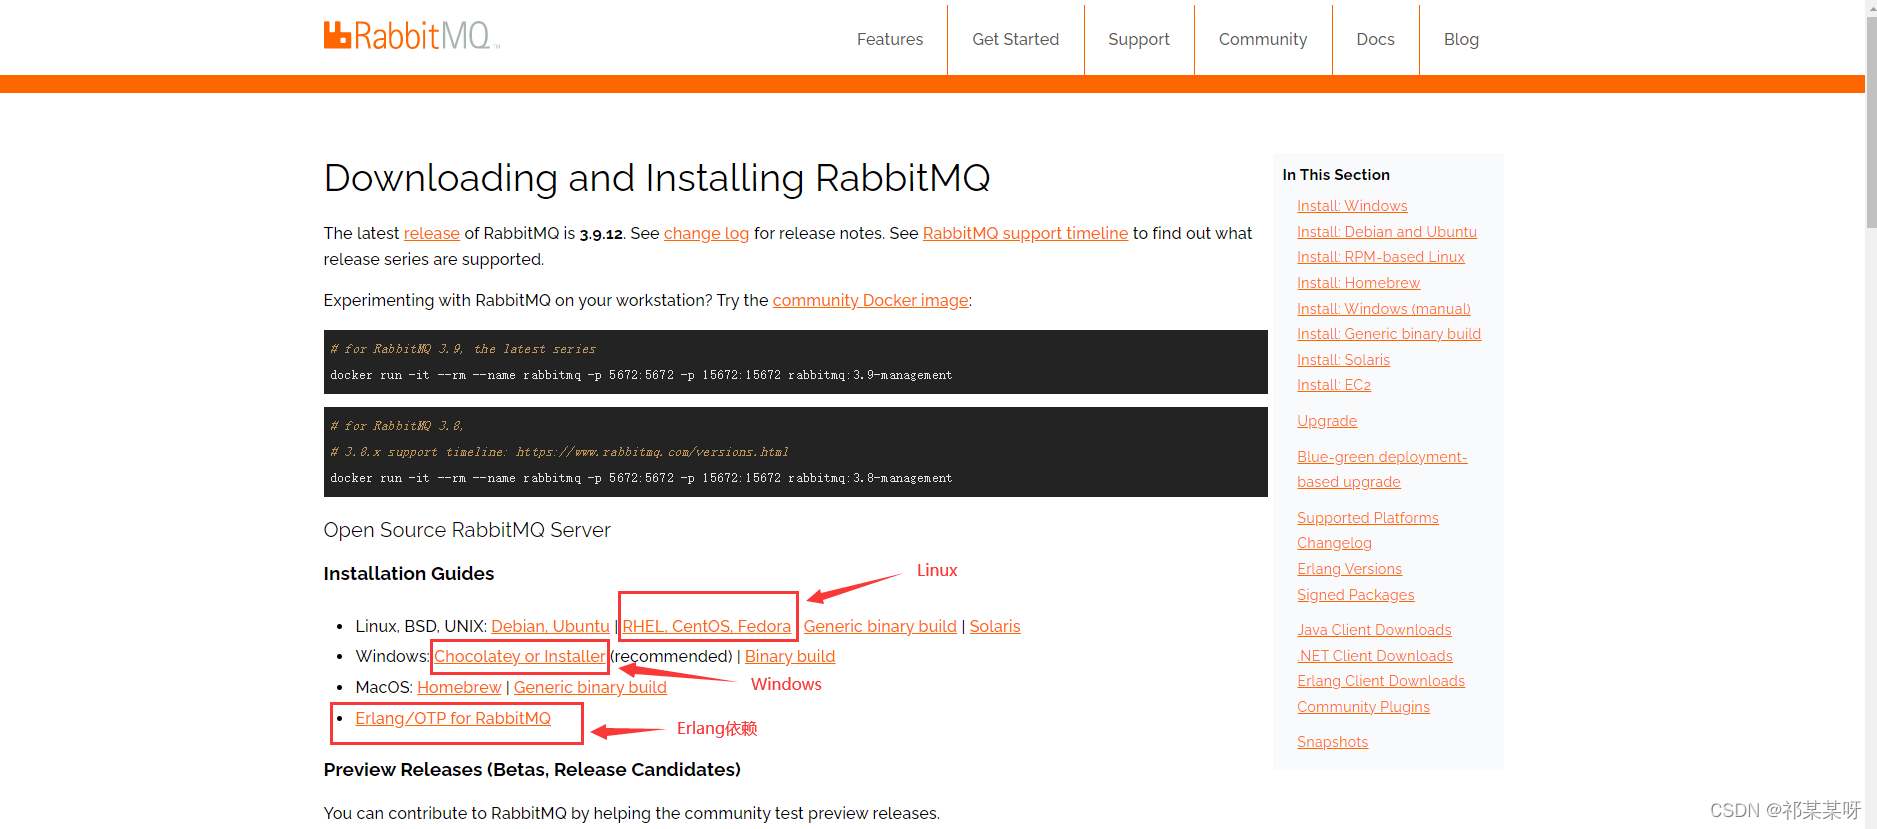Open the Blog menu item

pos(1460,39)
